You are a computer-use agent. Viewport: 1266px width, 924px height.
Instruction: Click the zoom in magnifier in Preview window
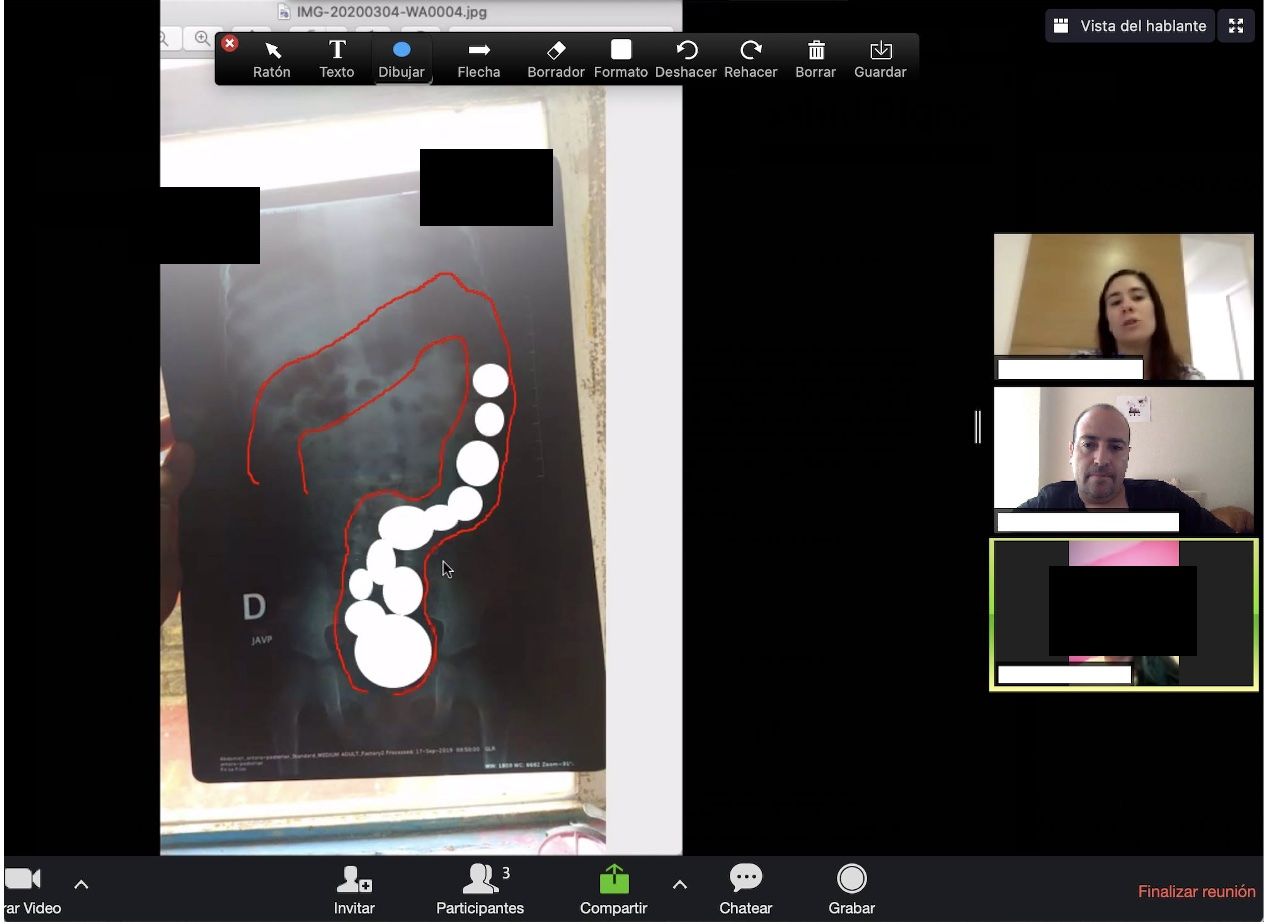point(203,39)
